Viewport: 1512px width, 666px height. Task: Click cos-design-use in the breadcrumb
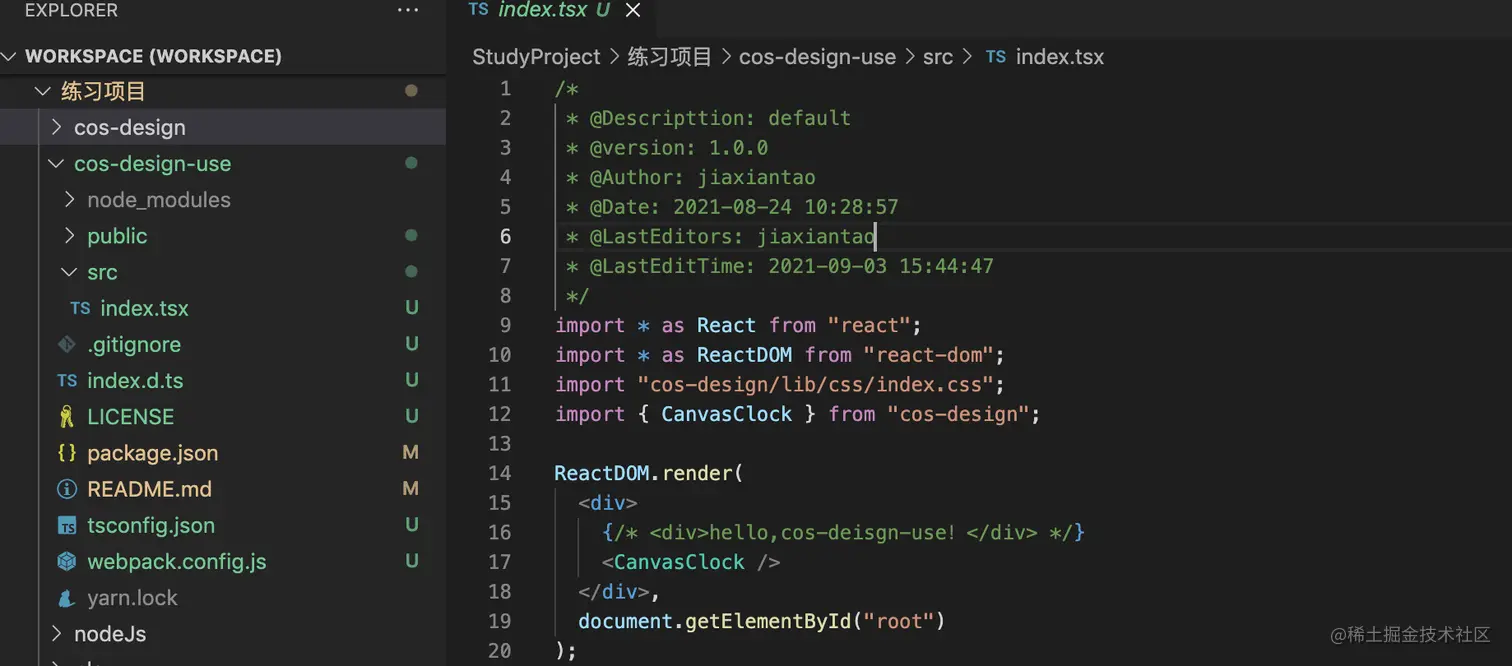(817, 57)
